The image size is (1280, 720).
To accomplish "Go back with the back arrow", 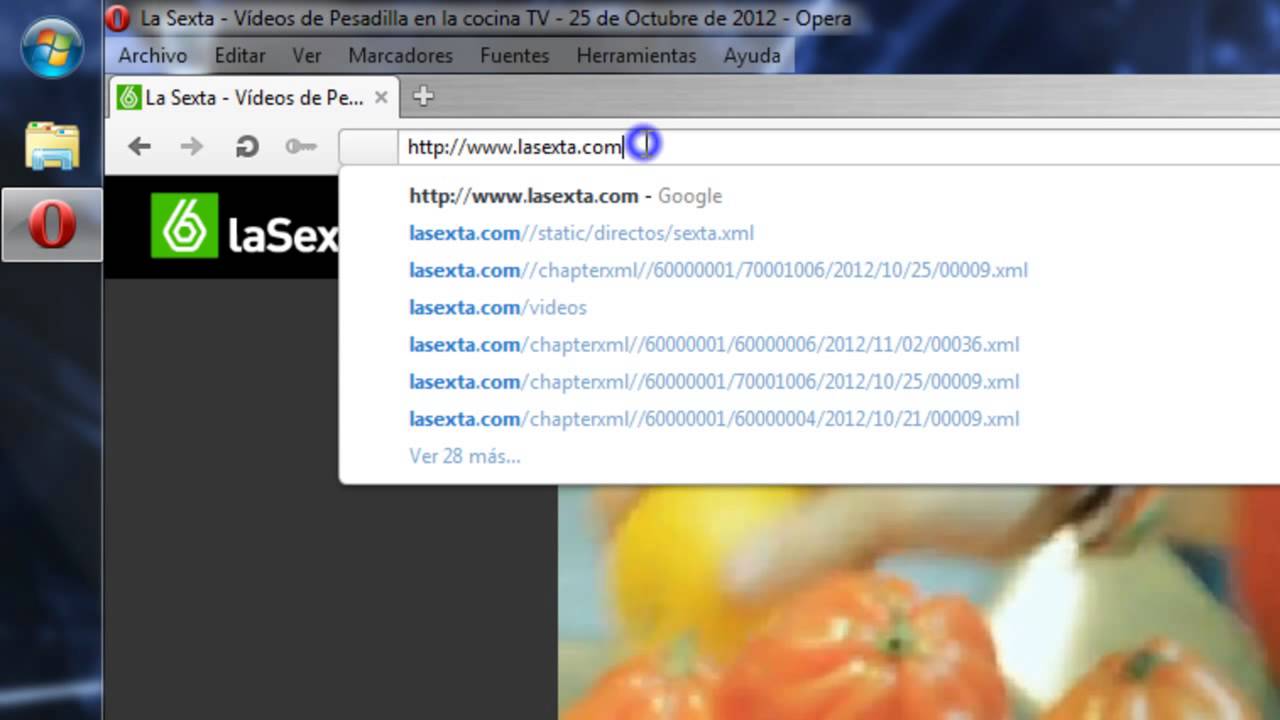I will 139,147.
